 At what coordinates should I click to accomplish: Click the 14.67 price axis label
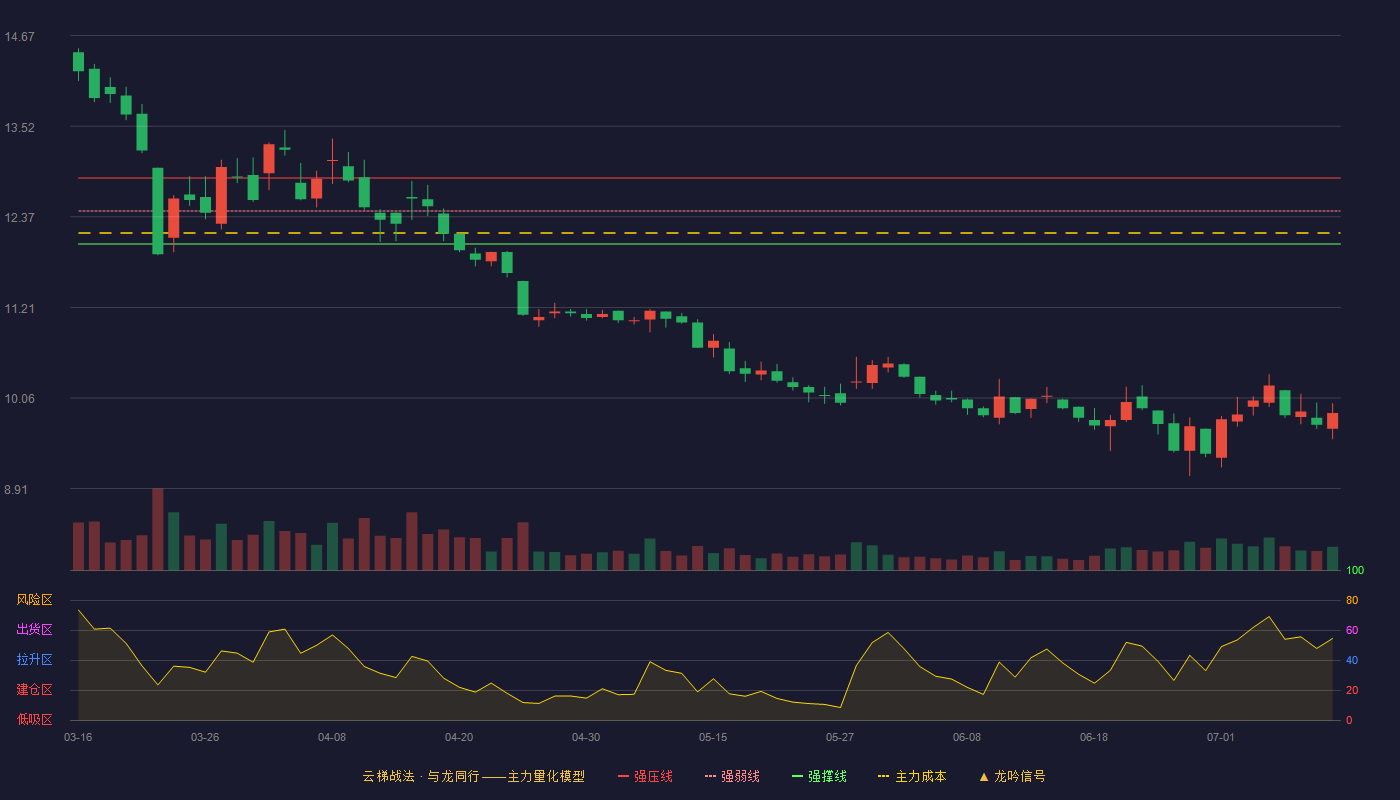(x=19, y=37)
